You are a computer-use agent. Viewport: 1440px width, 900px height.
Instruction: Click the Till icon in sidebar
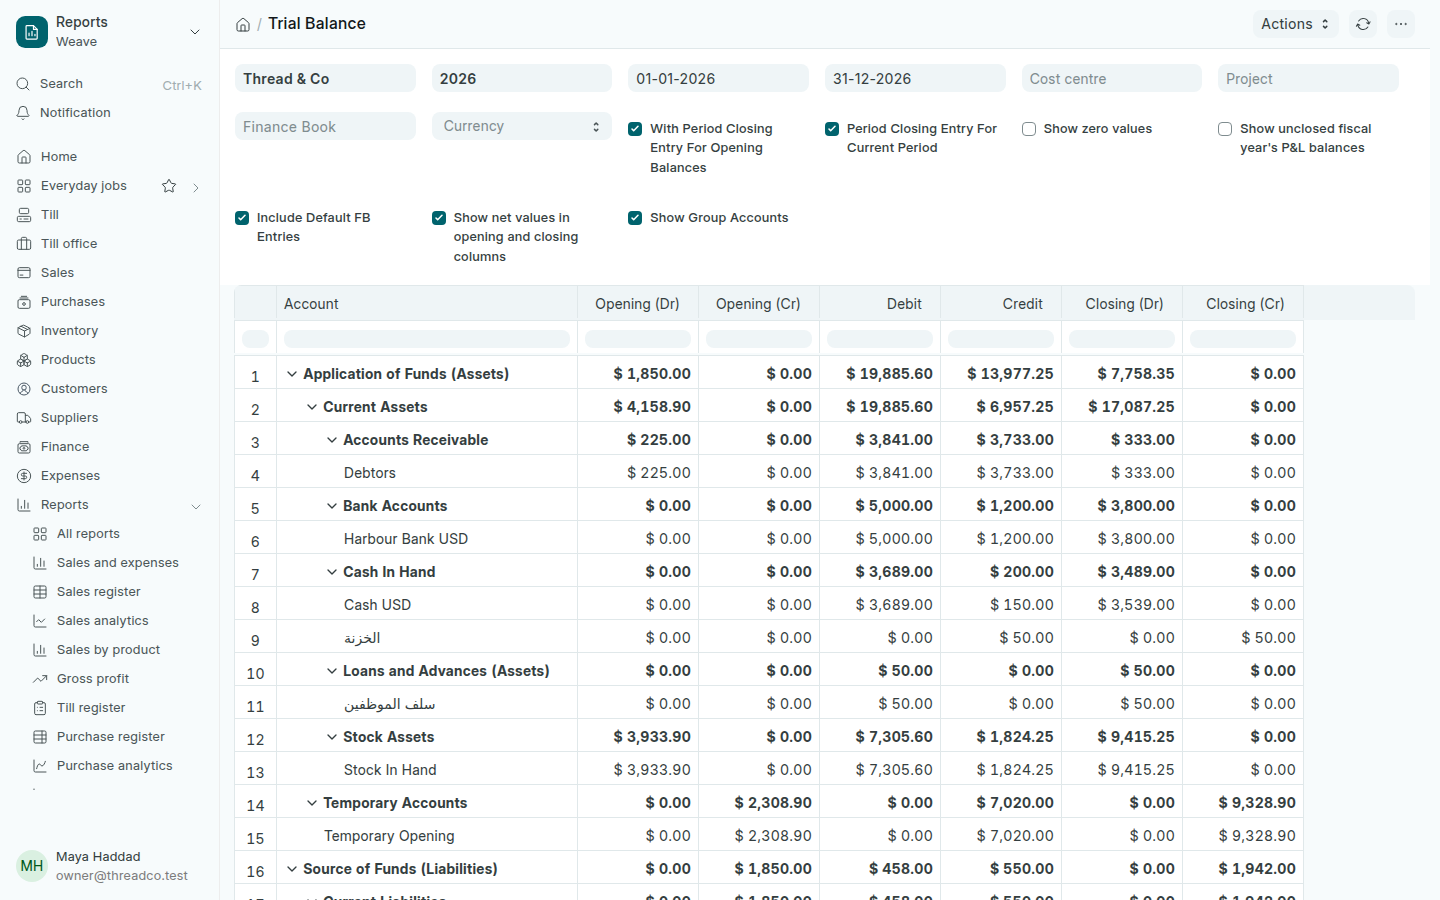[24, 215]
